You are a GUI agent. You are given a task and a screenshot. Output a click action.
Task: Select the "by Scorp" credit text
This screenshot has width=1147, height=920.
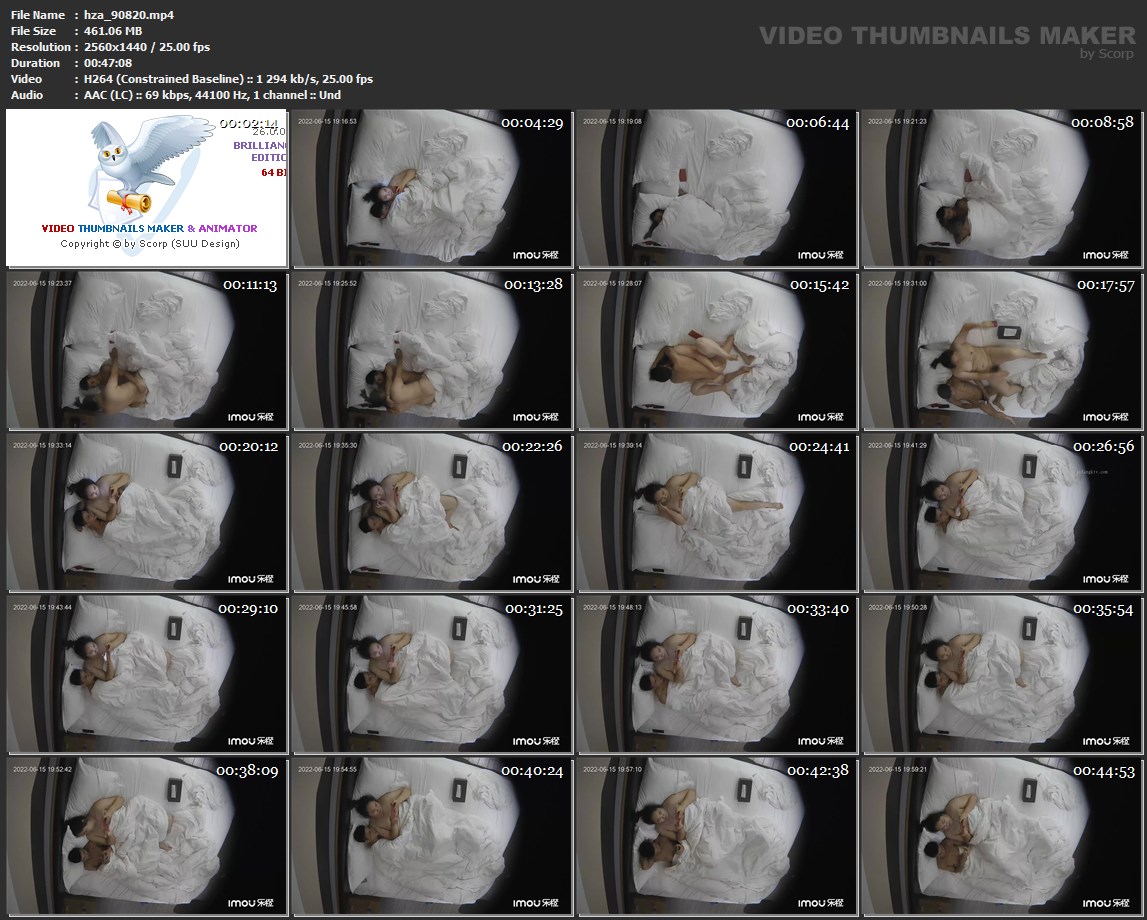[1106, 54]
